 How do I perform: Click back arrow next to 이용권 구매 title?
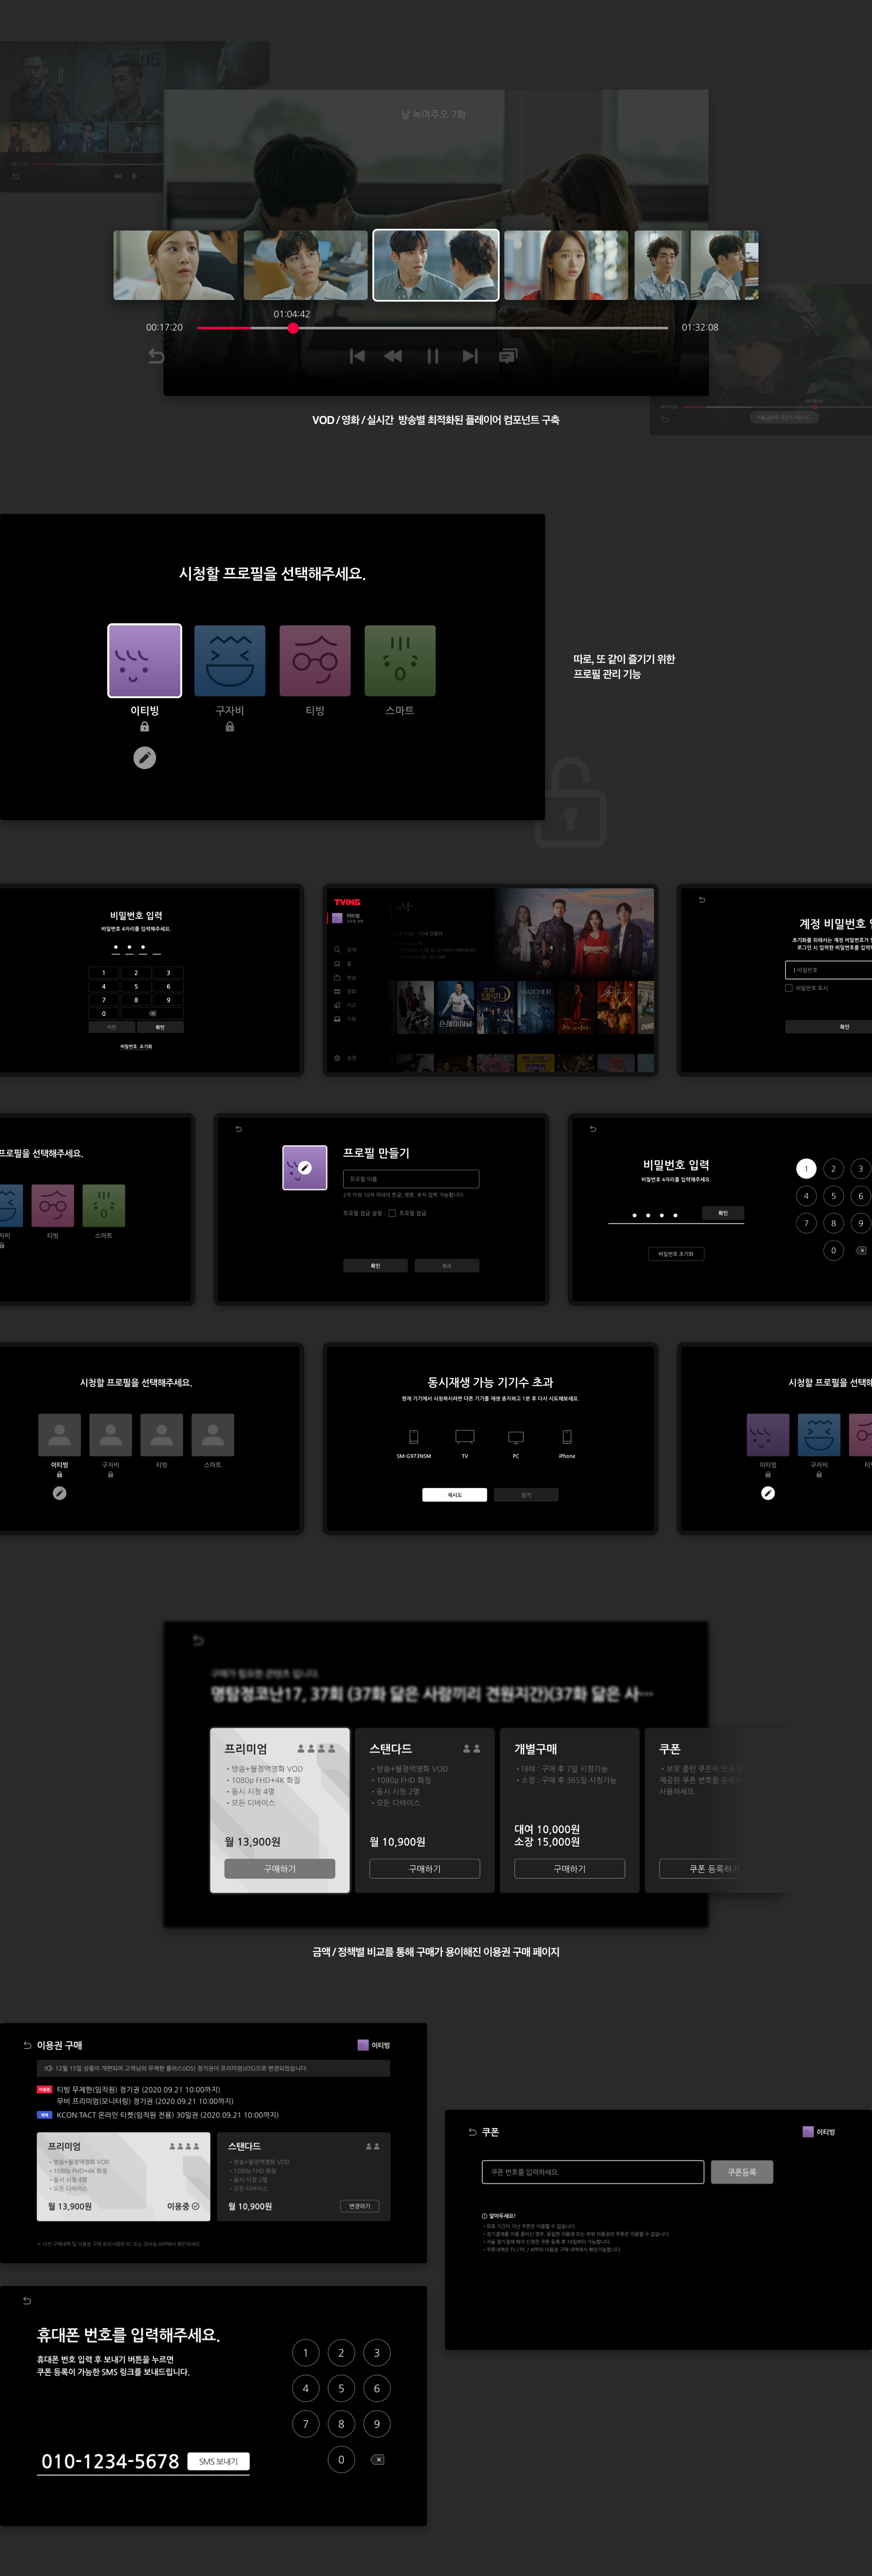[x=28, y=2046]
